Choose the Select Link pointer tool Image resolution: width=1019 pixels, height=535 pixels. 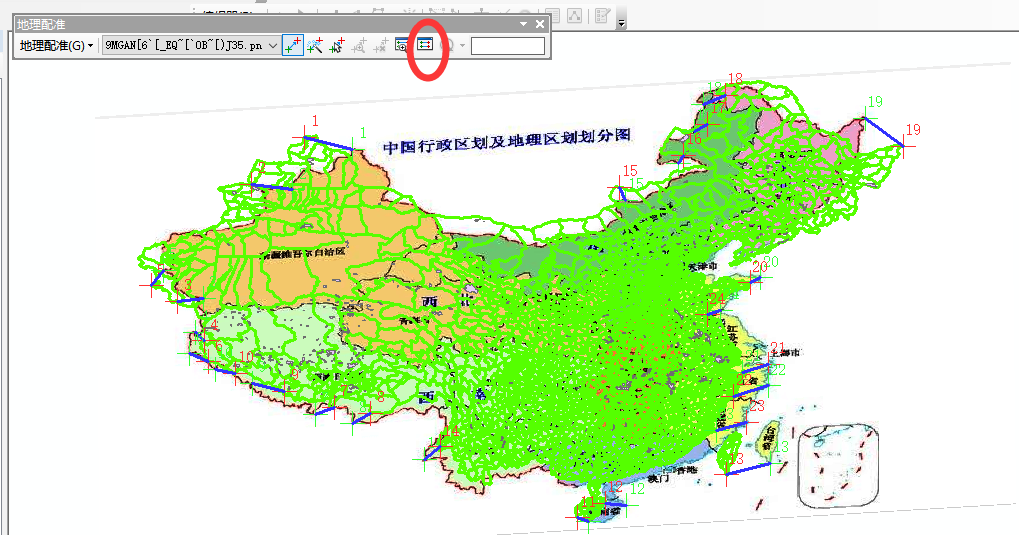(x=337, y=46)
